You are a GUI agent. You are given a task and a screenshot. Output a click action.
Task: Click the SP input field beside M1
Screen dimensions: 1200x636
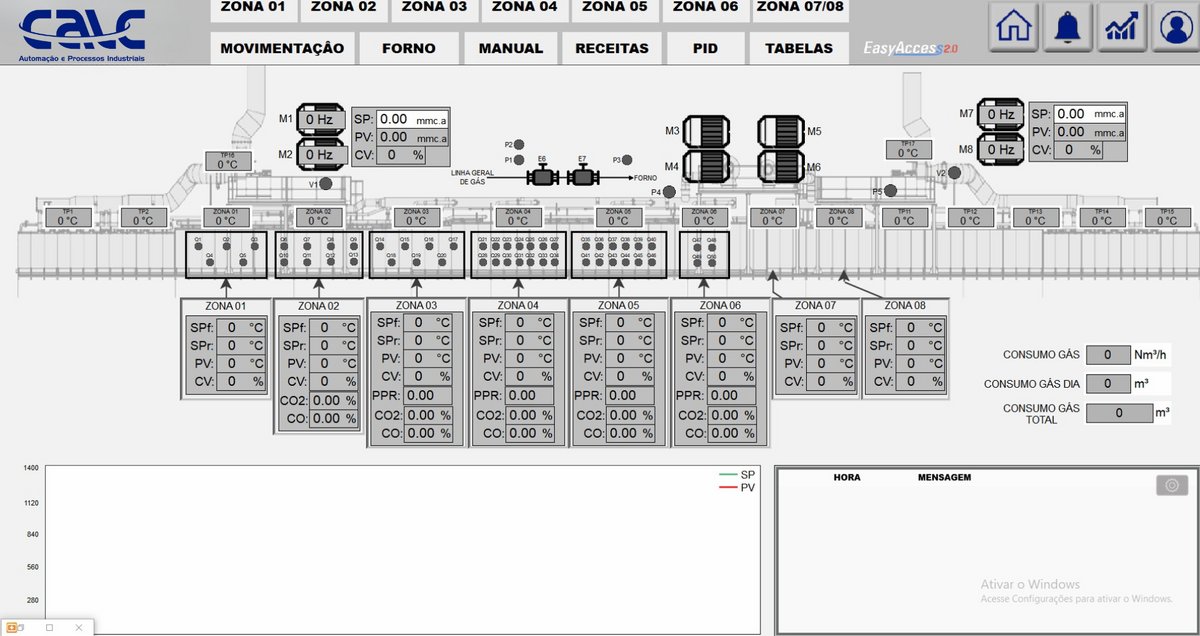[413, 118]
